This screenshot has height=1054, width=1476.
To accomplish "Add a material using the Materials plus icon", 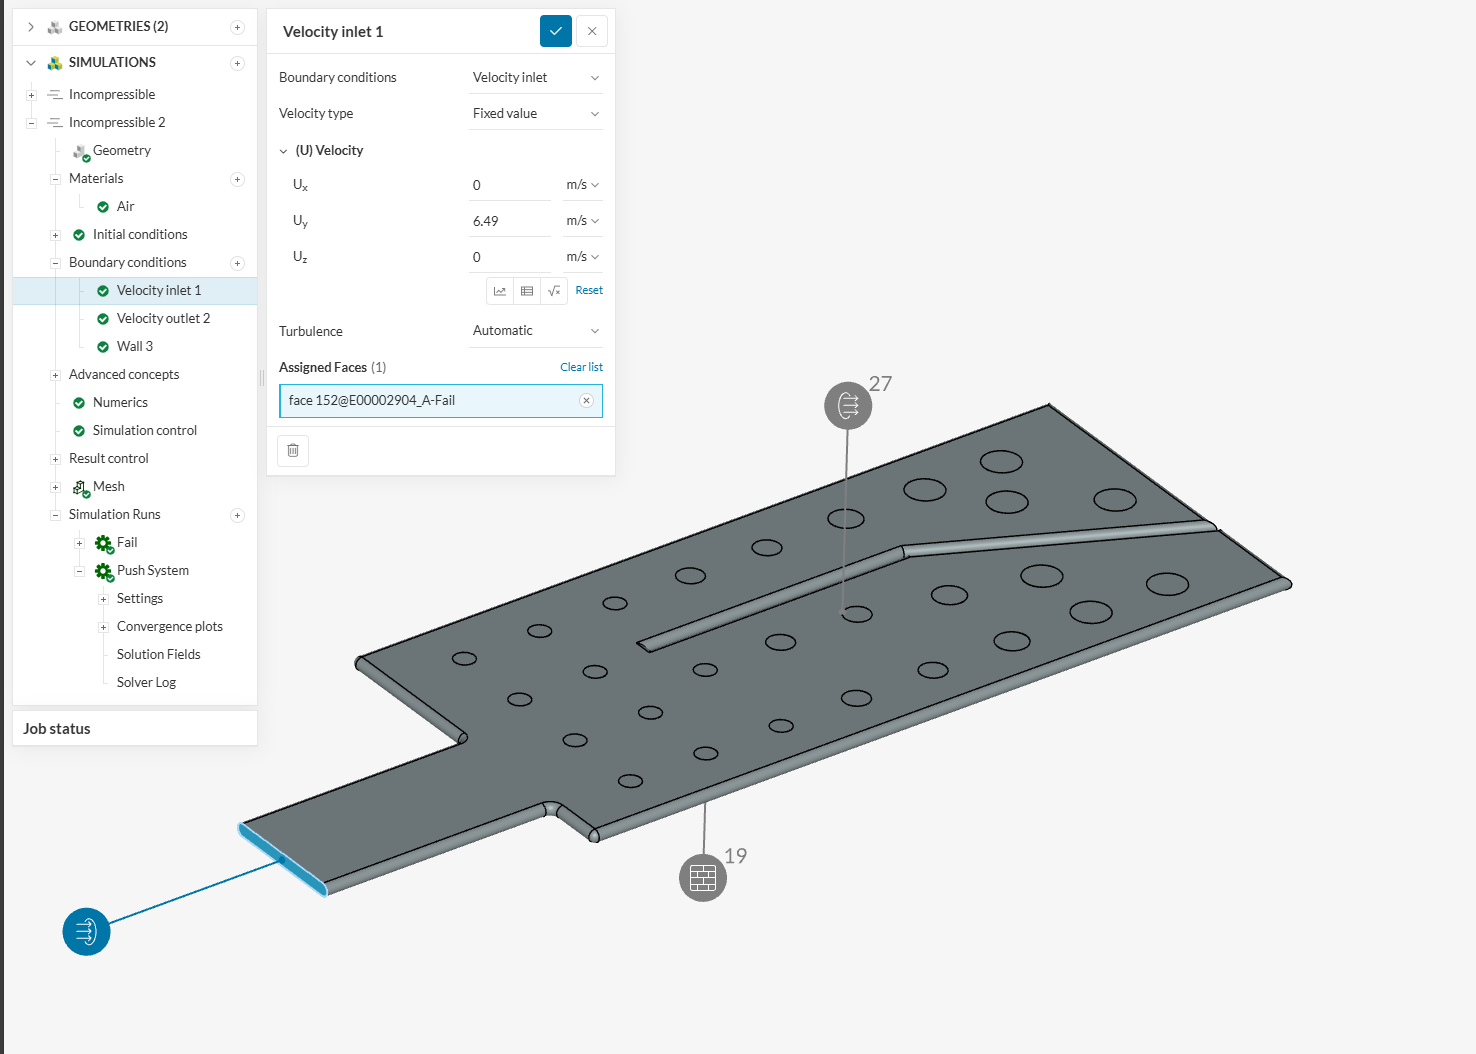I will 237,179.
